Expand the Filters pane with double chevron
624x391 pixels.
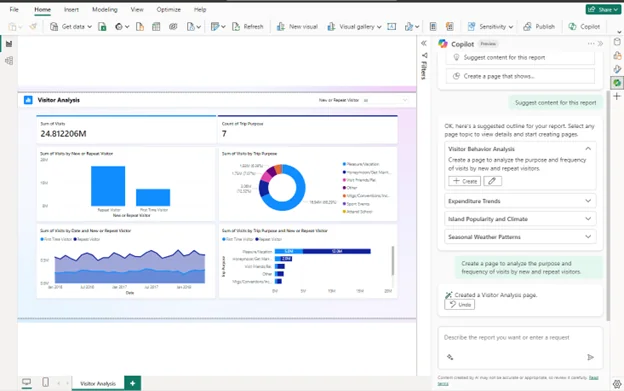tap(424, 43)
